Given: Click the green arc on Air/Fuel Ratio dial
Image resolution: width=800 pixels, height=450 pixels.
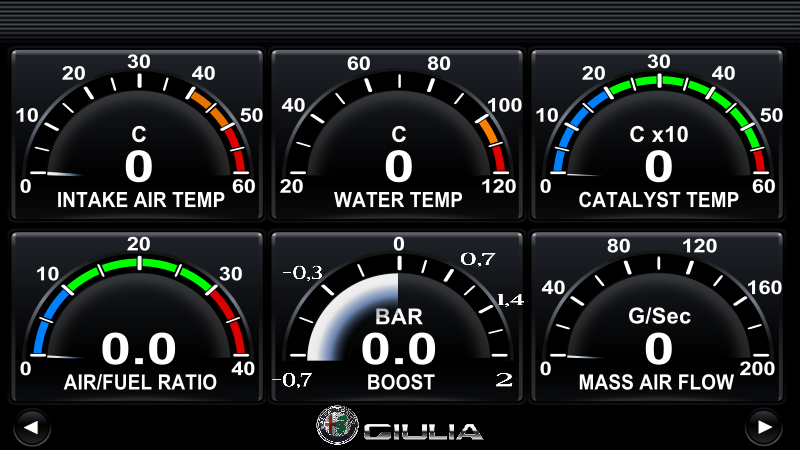Looking at the screenshot, I should tap(139, 266).
